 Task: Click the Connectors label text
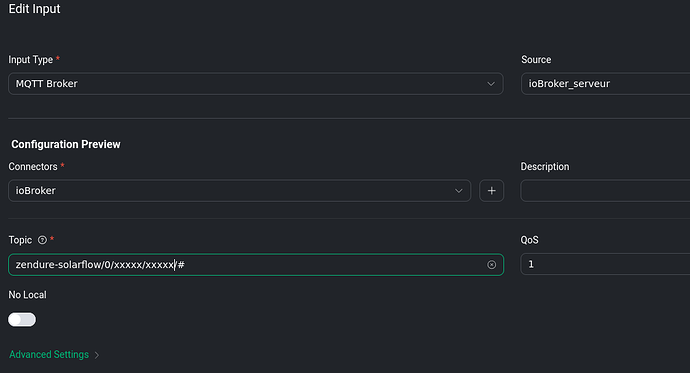tap(33, 166)
